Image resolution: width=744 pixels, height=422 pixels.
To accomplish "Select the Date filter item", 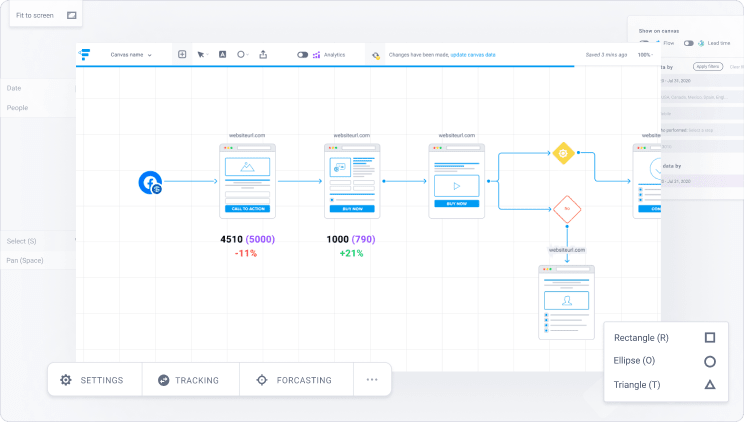I will [x=38, y=88].
